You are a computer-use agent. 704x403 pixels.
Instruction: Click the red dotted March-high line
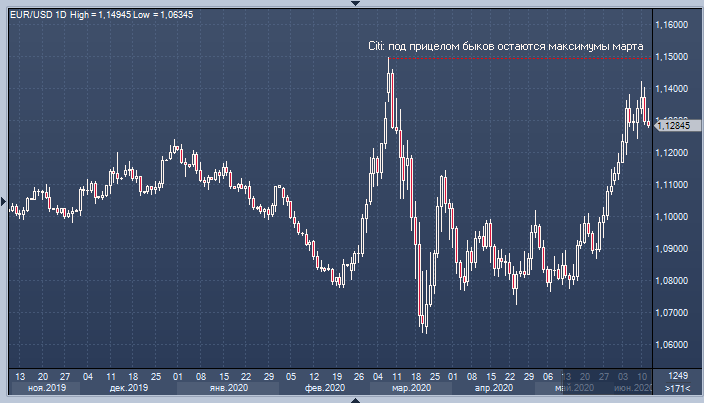[520, 59]
